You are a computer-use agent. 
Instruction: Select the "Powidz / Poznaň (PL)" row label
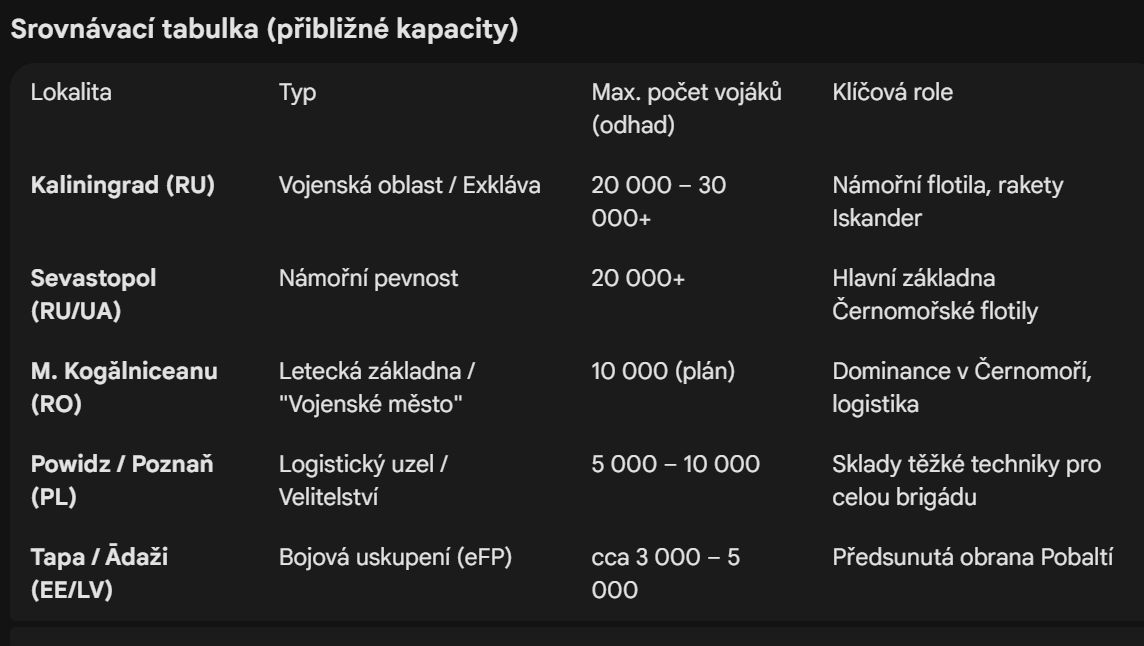[x=122, y=480]
